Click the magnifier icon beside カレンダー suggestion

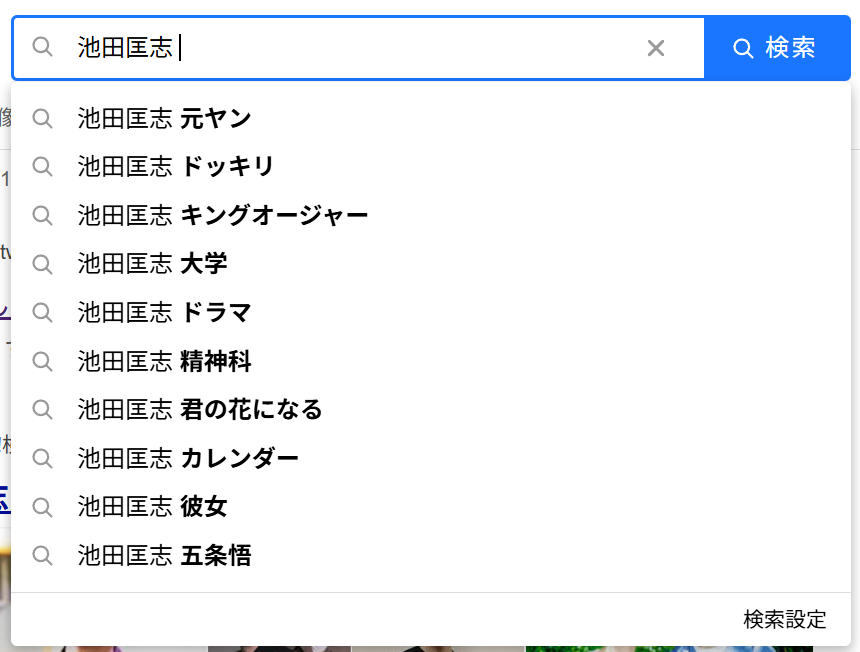[x=42, y=458]
